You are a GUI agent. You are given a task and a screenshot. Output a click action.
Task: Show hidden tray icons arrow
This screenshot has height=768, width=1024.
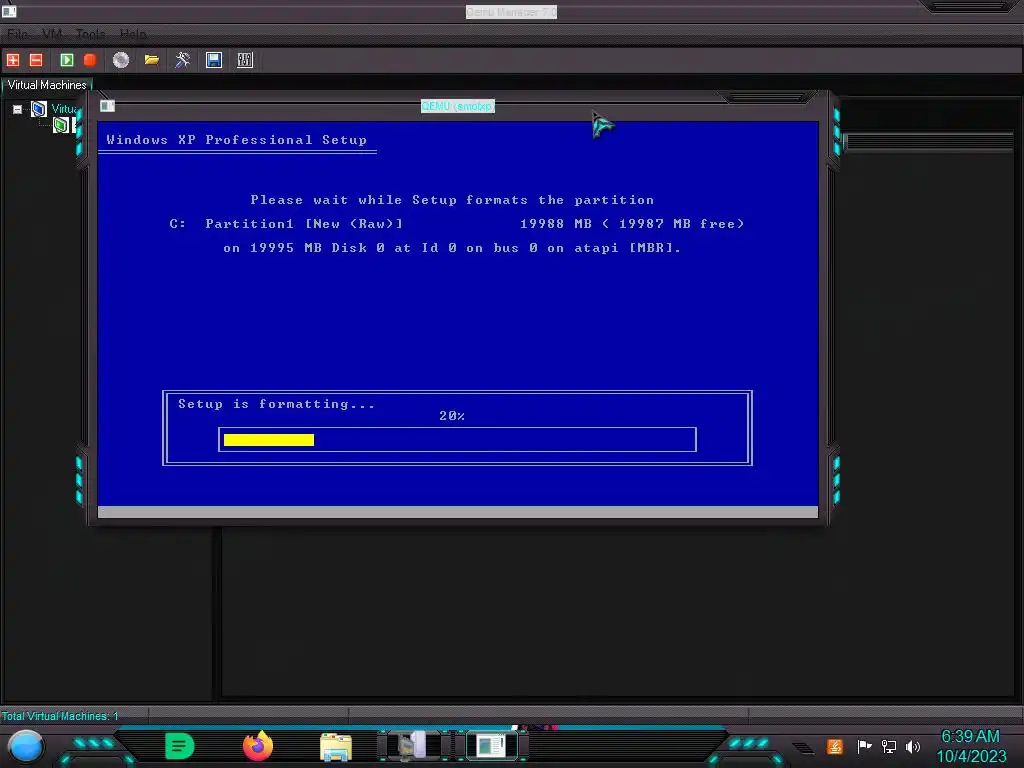(x=804, y=747)
